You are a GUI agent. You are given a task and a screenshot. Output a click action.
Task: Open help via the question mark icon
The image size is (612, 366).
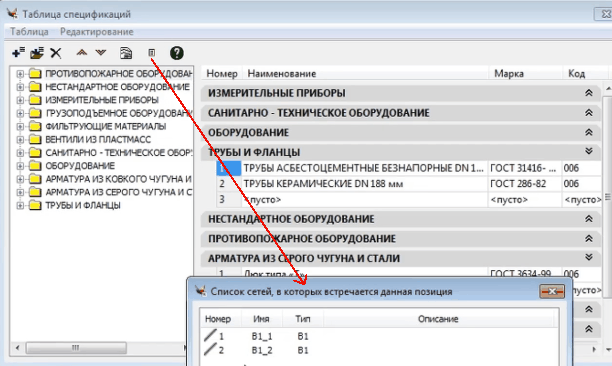click(x=177, y=53)
